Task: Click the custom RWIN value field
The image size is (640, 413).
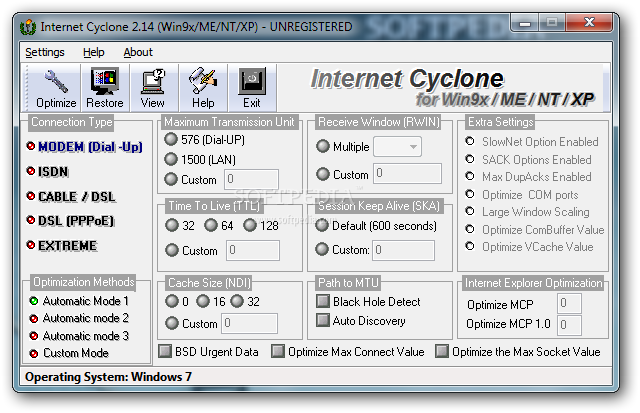Action: [x=407, y=173]
